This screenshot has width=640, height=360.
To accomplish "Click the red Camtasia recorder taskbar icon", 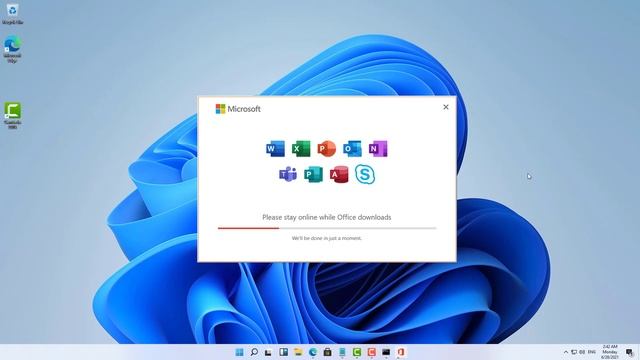I will coord(371,352).
